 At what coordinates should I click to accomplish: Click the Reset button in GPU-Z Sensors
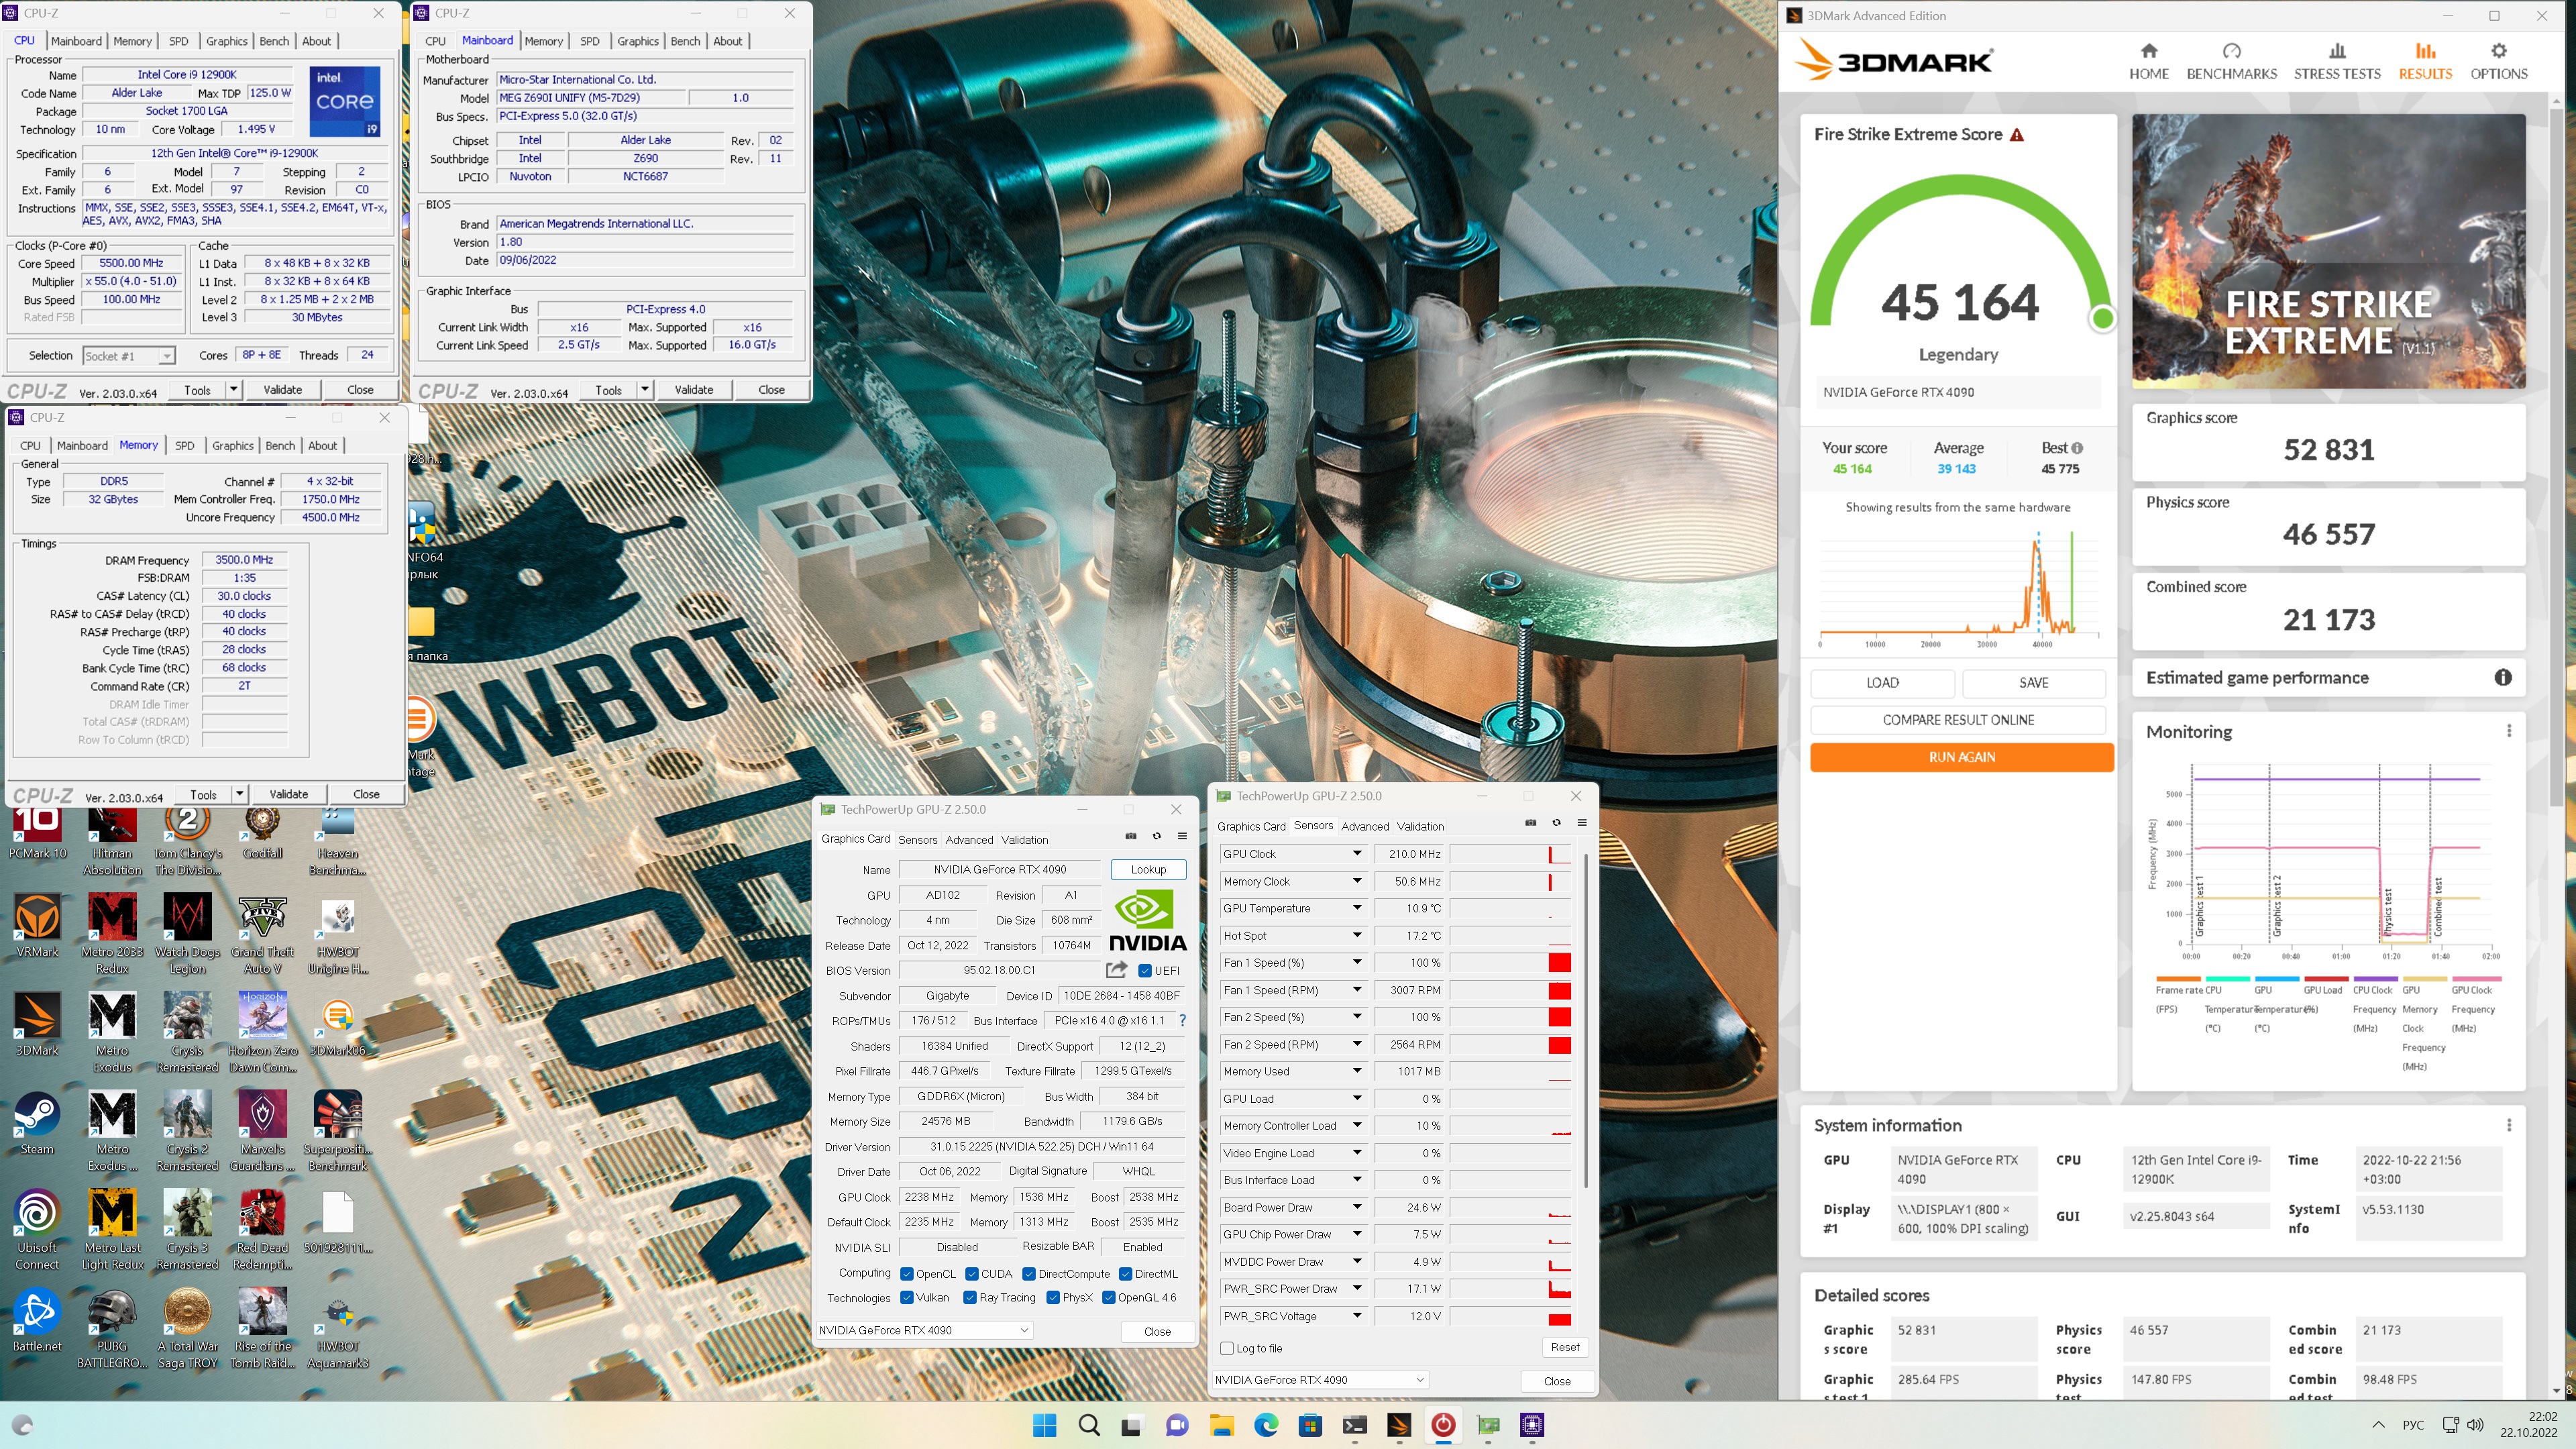[x=1565, y=1347]
